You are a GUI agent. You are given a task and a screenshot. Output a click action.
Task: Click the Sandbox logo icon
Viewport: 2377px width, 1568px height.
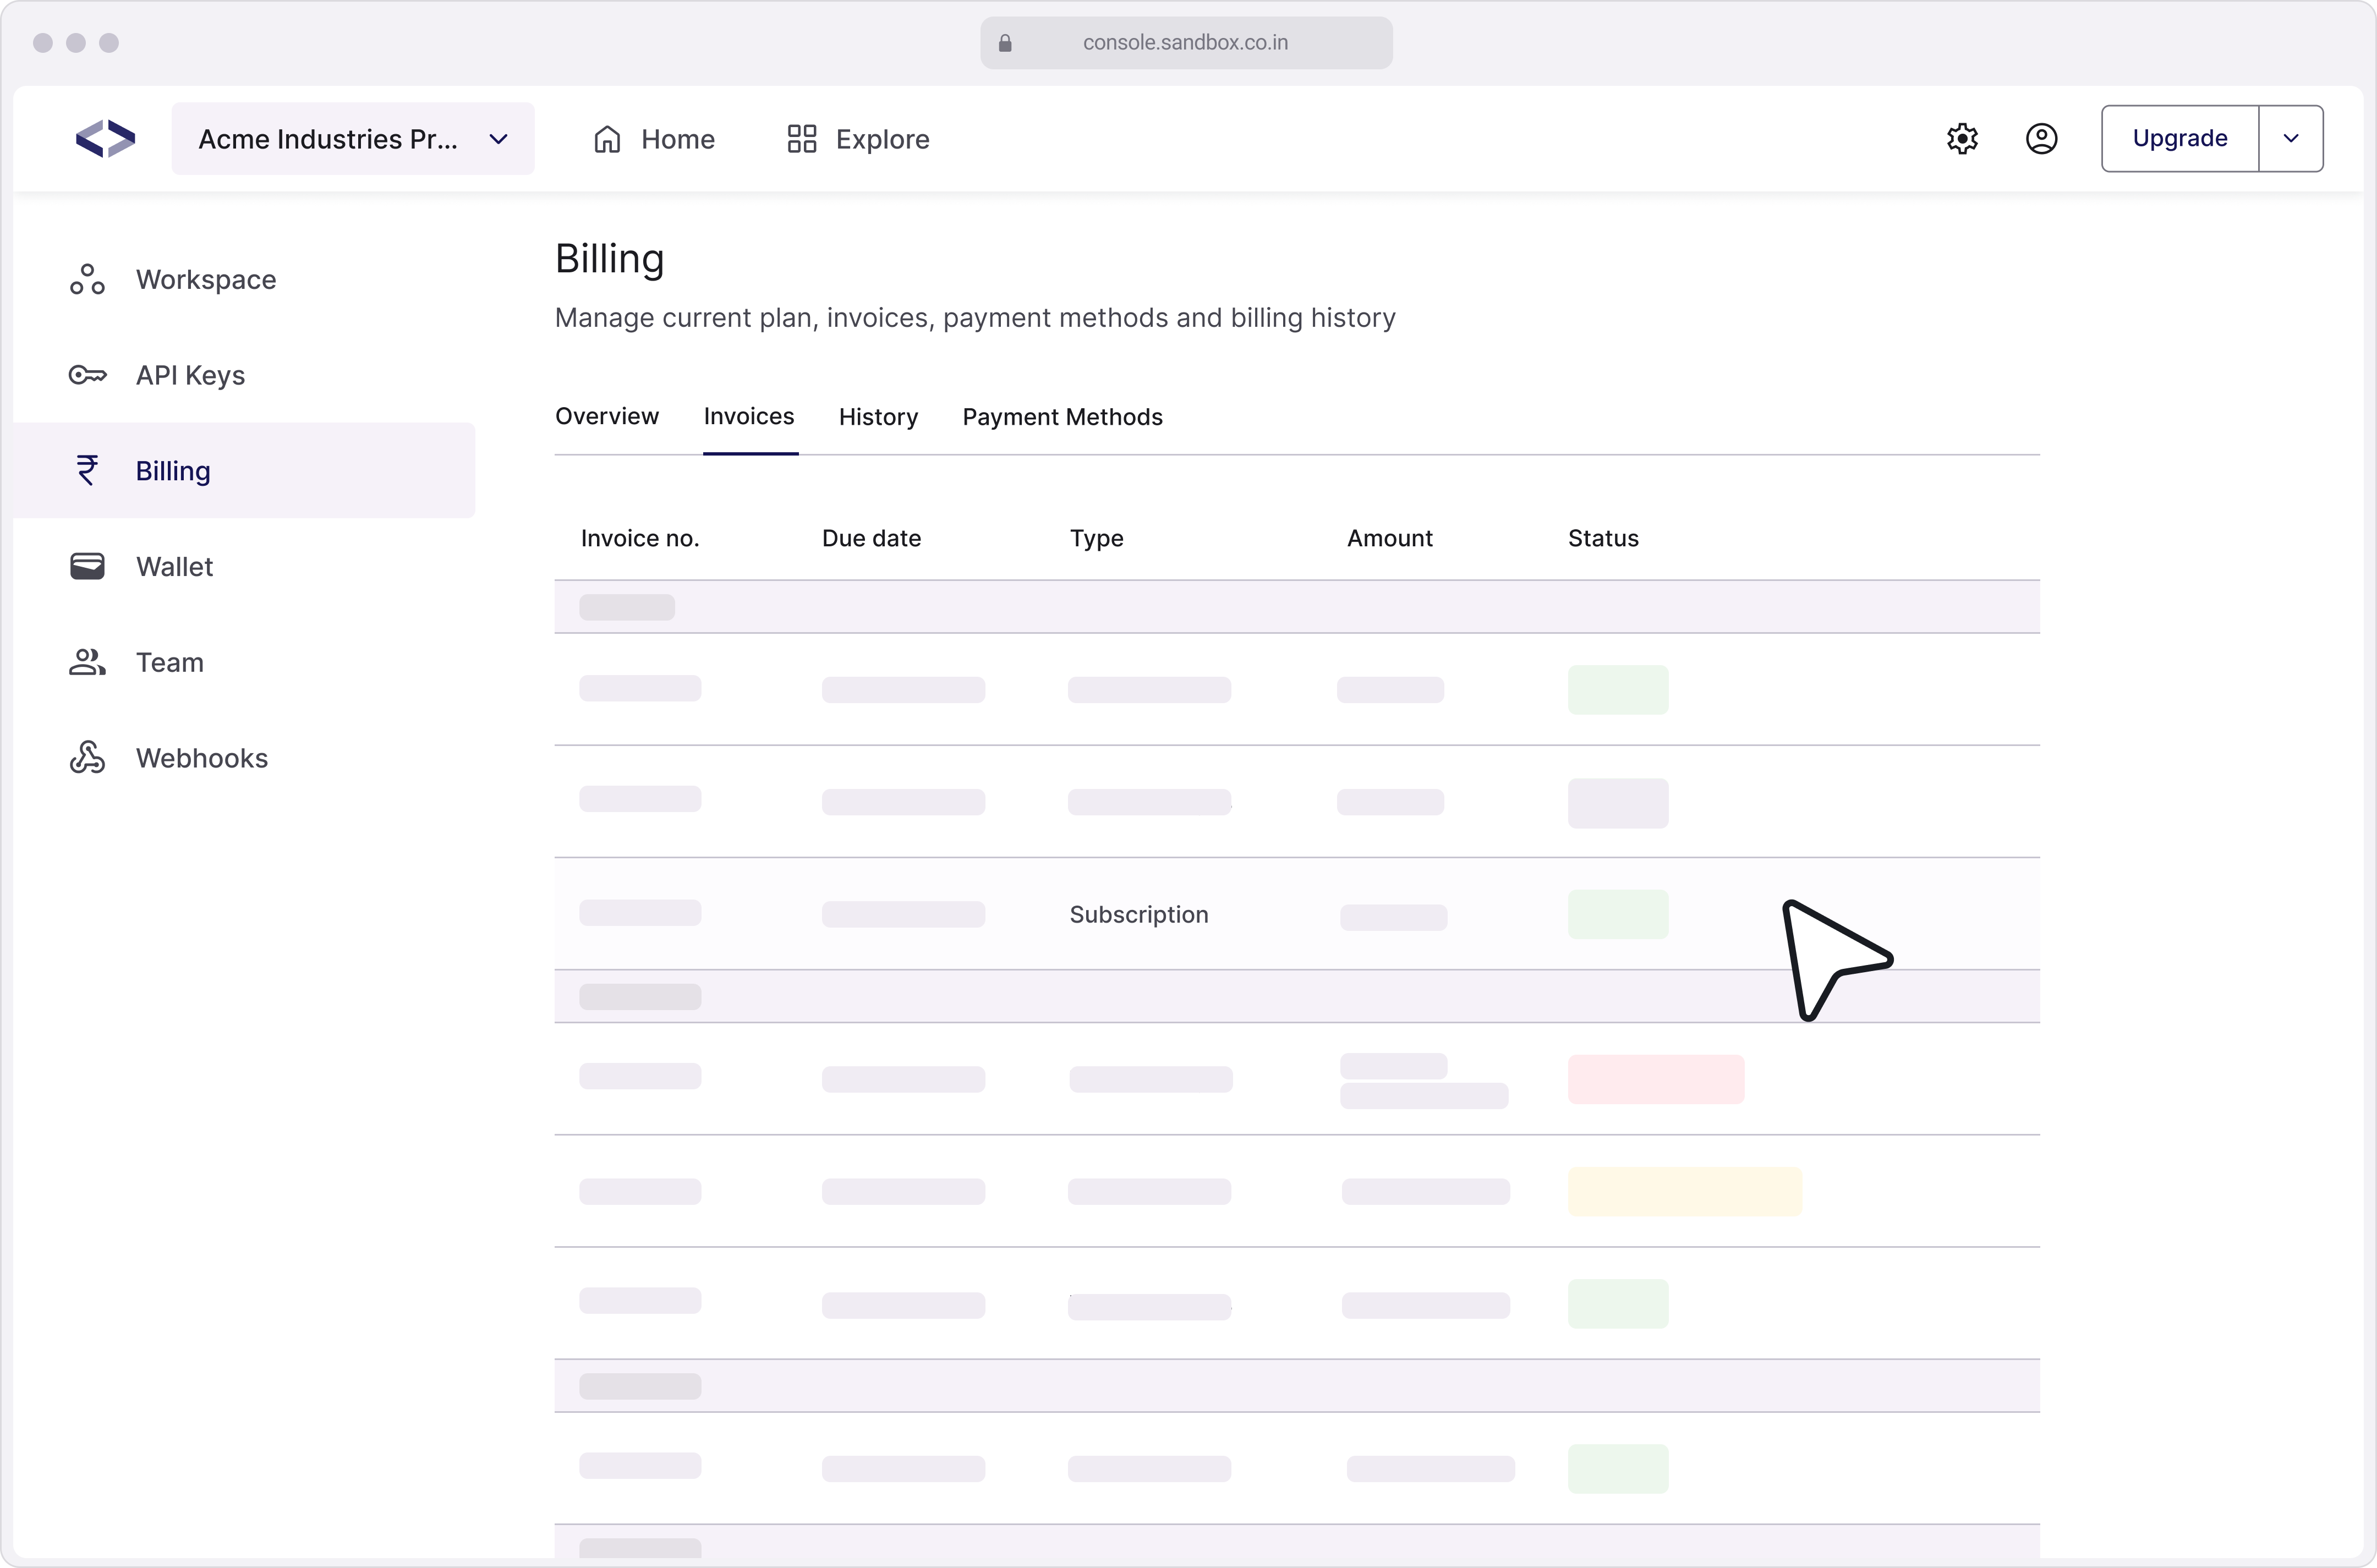pyautogui.click(x=105, y=139)
